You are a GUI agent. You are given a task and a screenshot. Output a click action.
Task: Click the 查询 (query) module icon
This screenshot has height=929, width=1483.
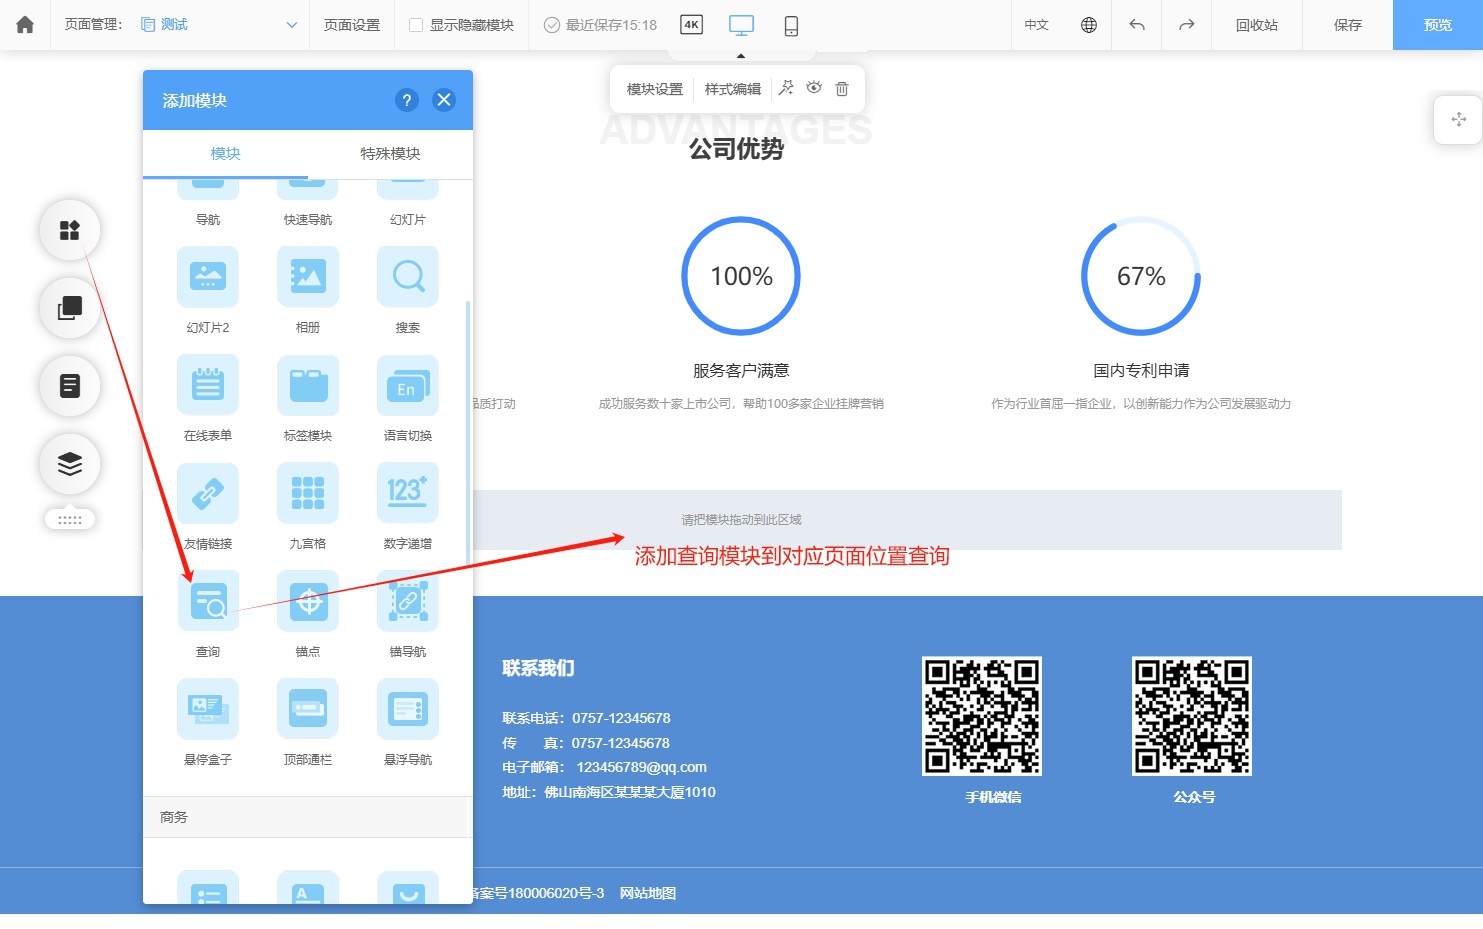[x=208, y=601]
